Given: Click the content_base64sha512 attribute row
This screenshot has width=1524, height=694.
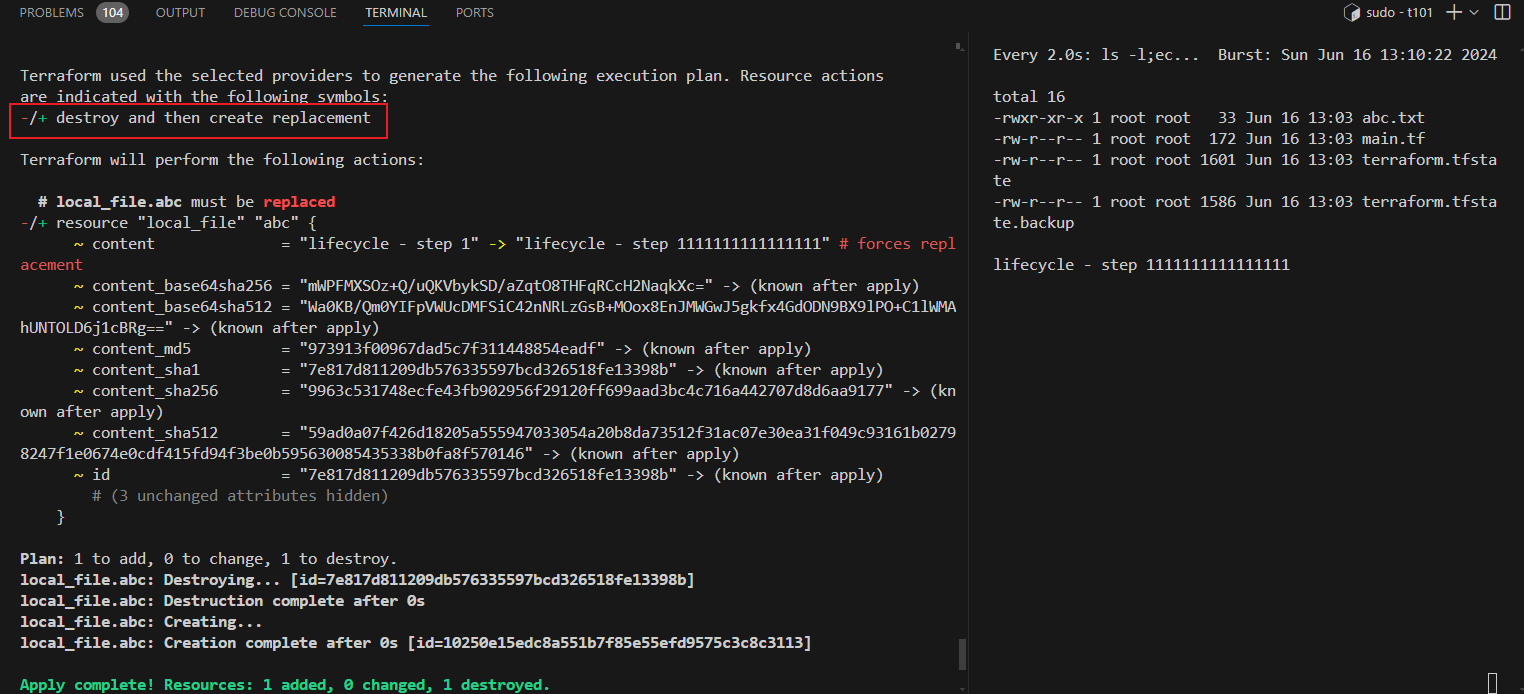Looking at the screenshot, I should [488, 317].
